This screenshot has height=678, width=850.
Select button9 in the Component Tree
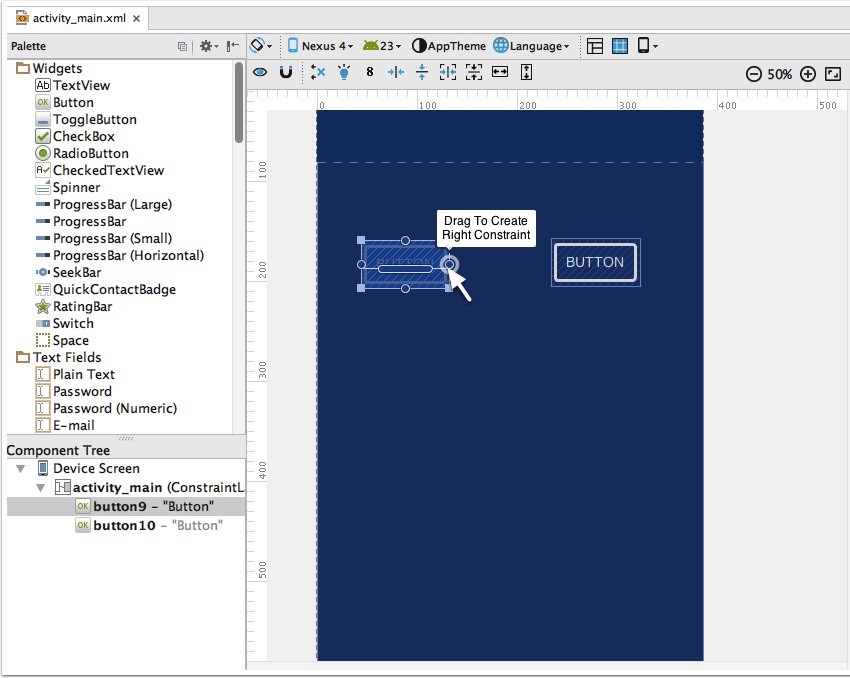[126, 506]
